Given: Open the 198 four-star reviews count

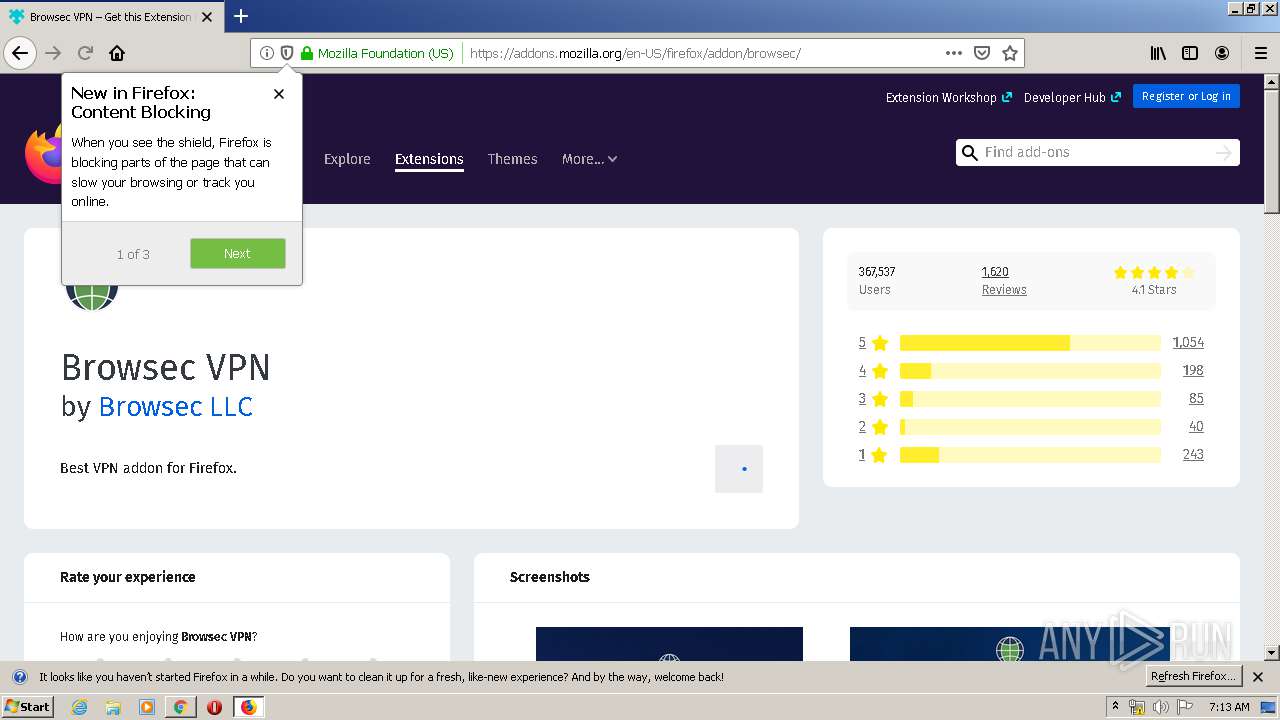Looking at the screenshot, I should click(1193, 371).
